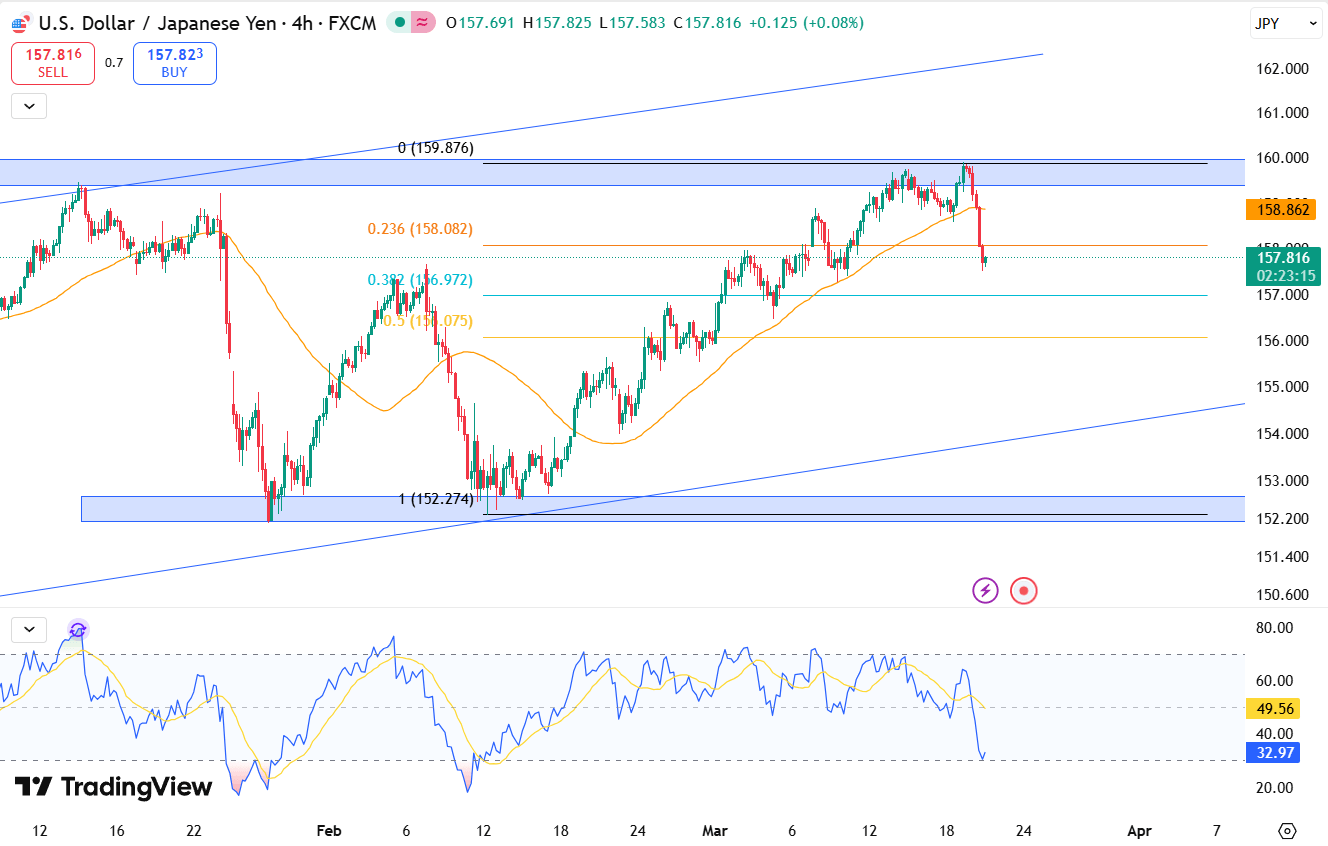Collapse the main chart legend chevron

coord(29,106)
